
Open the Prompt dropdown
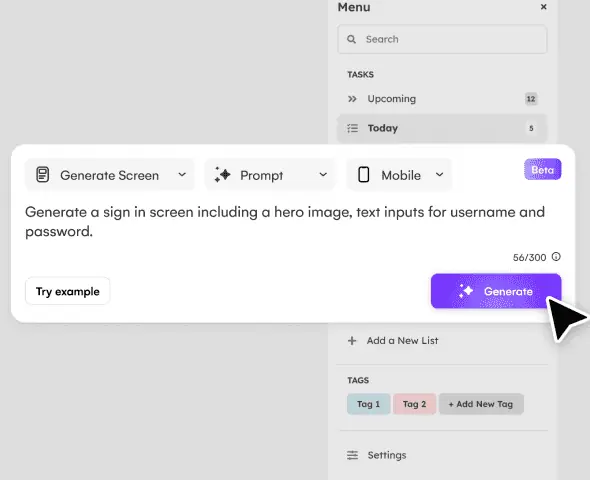tap(269, 175)
